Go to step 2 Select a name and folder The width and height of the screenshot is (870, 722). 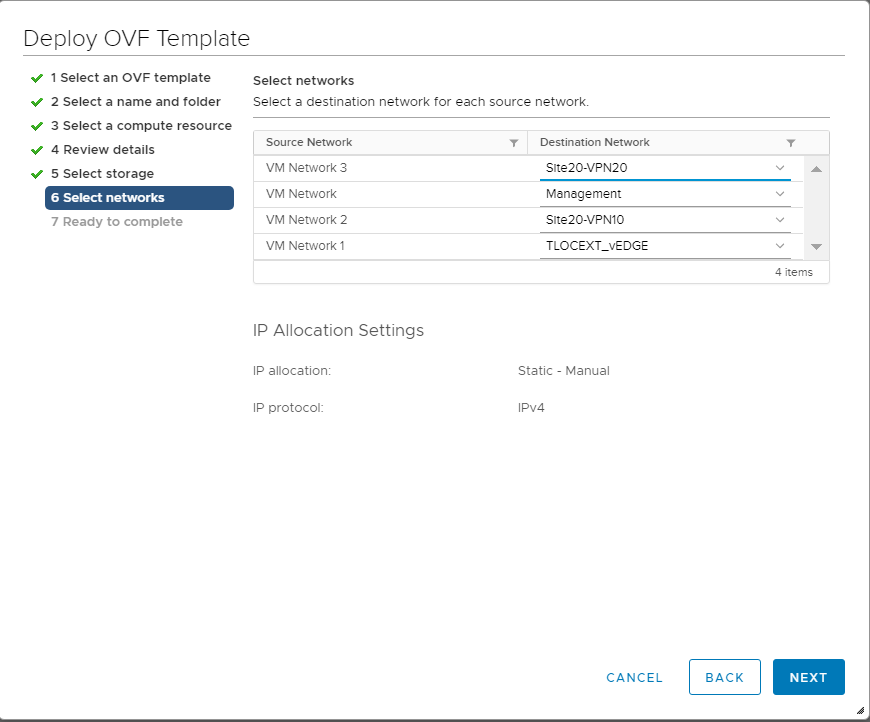pyautogui.click(x=135, y=102)
